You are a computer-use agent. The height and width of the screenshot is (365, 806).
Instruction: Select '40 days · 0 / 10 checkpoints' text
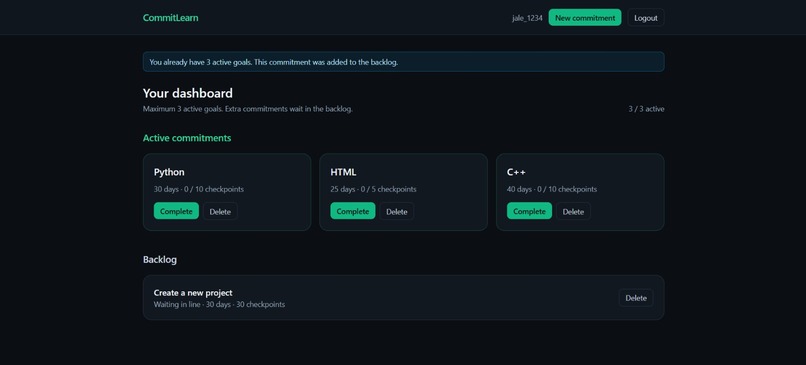[552, 189]
